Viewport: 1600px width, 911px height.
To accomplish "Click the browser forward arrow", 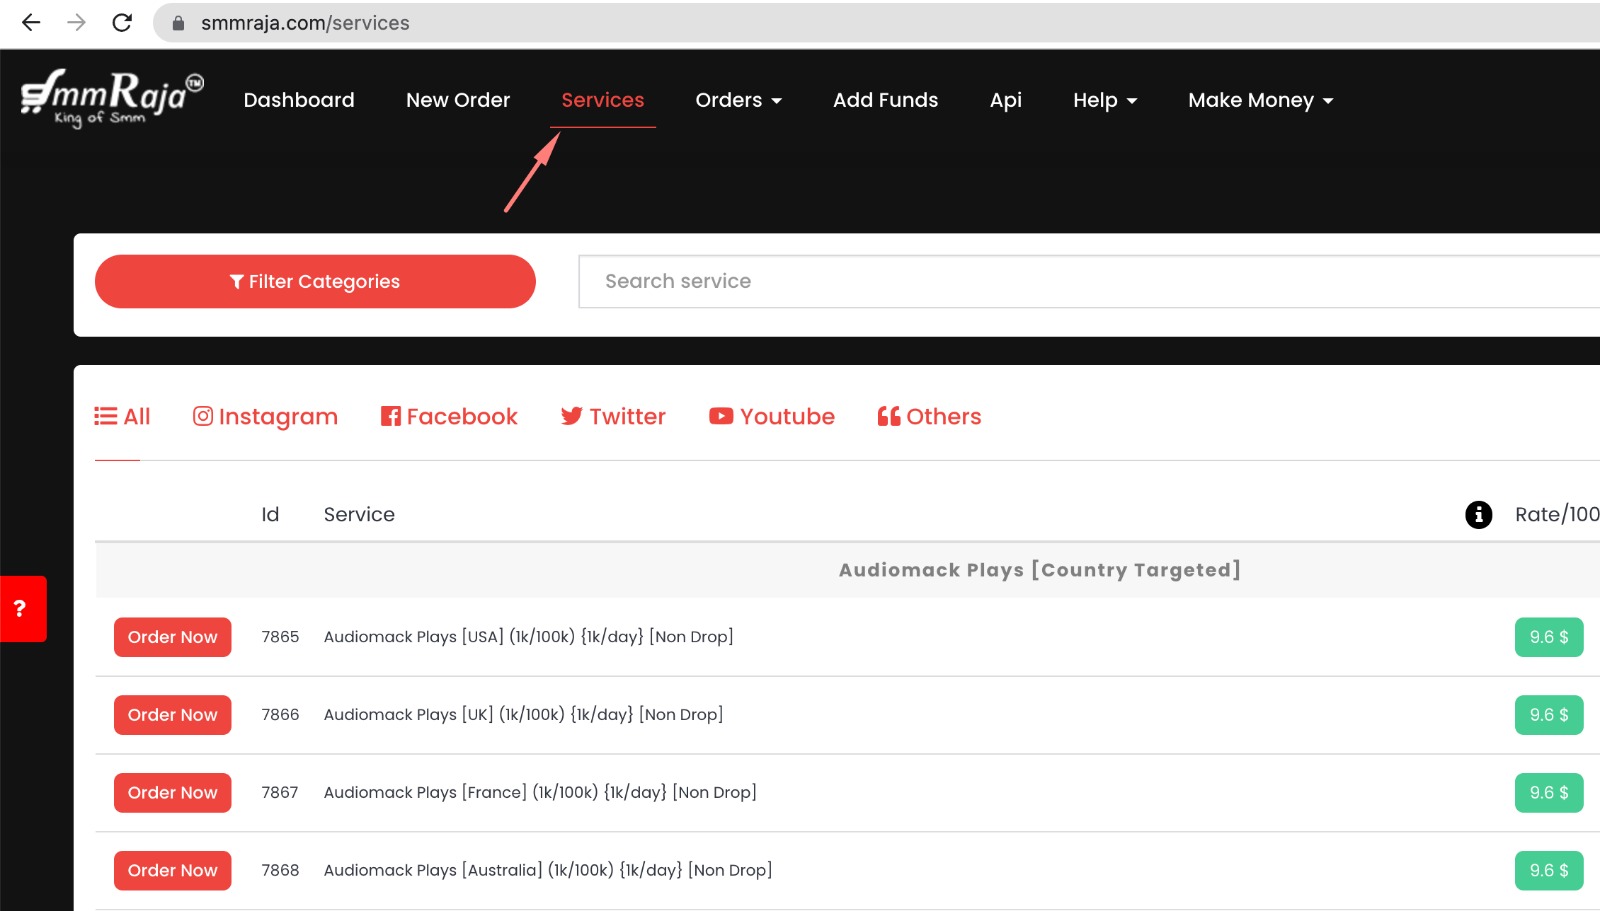I will (76, 23).
